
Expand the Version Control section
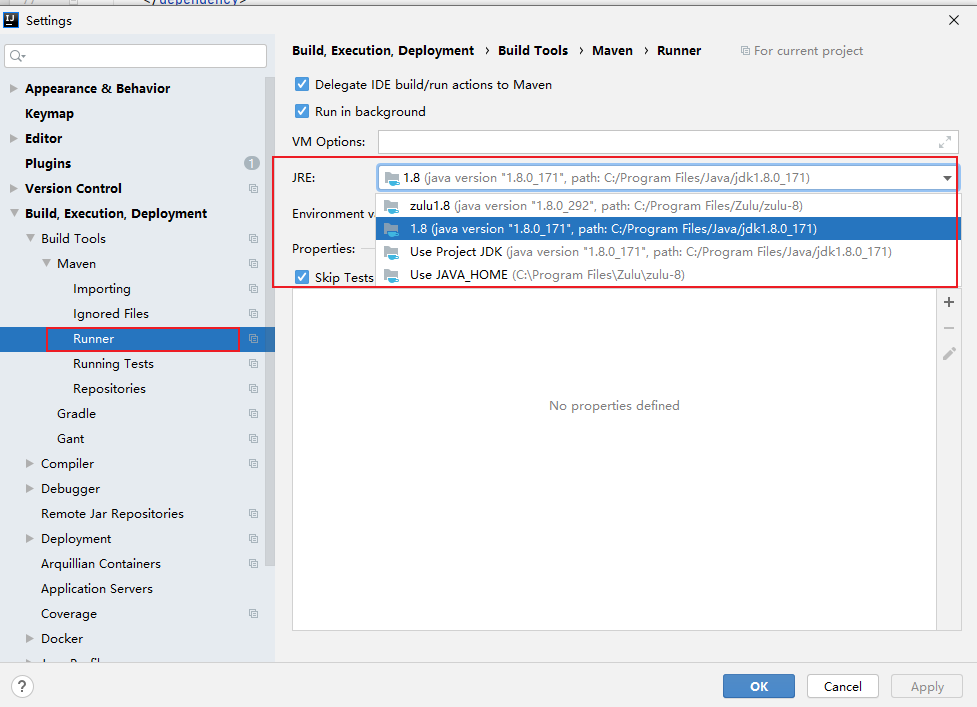coord(14,188)
